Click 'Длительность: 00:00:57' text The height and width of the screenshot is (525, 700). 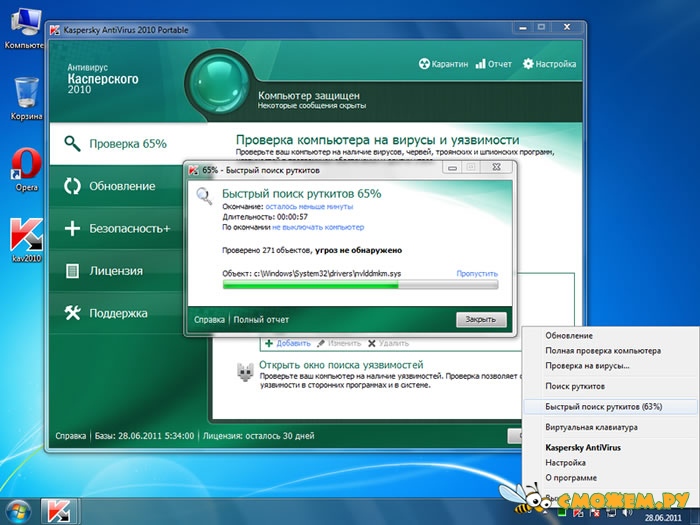pos(265,217)
